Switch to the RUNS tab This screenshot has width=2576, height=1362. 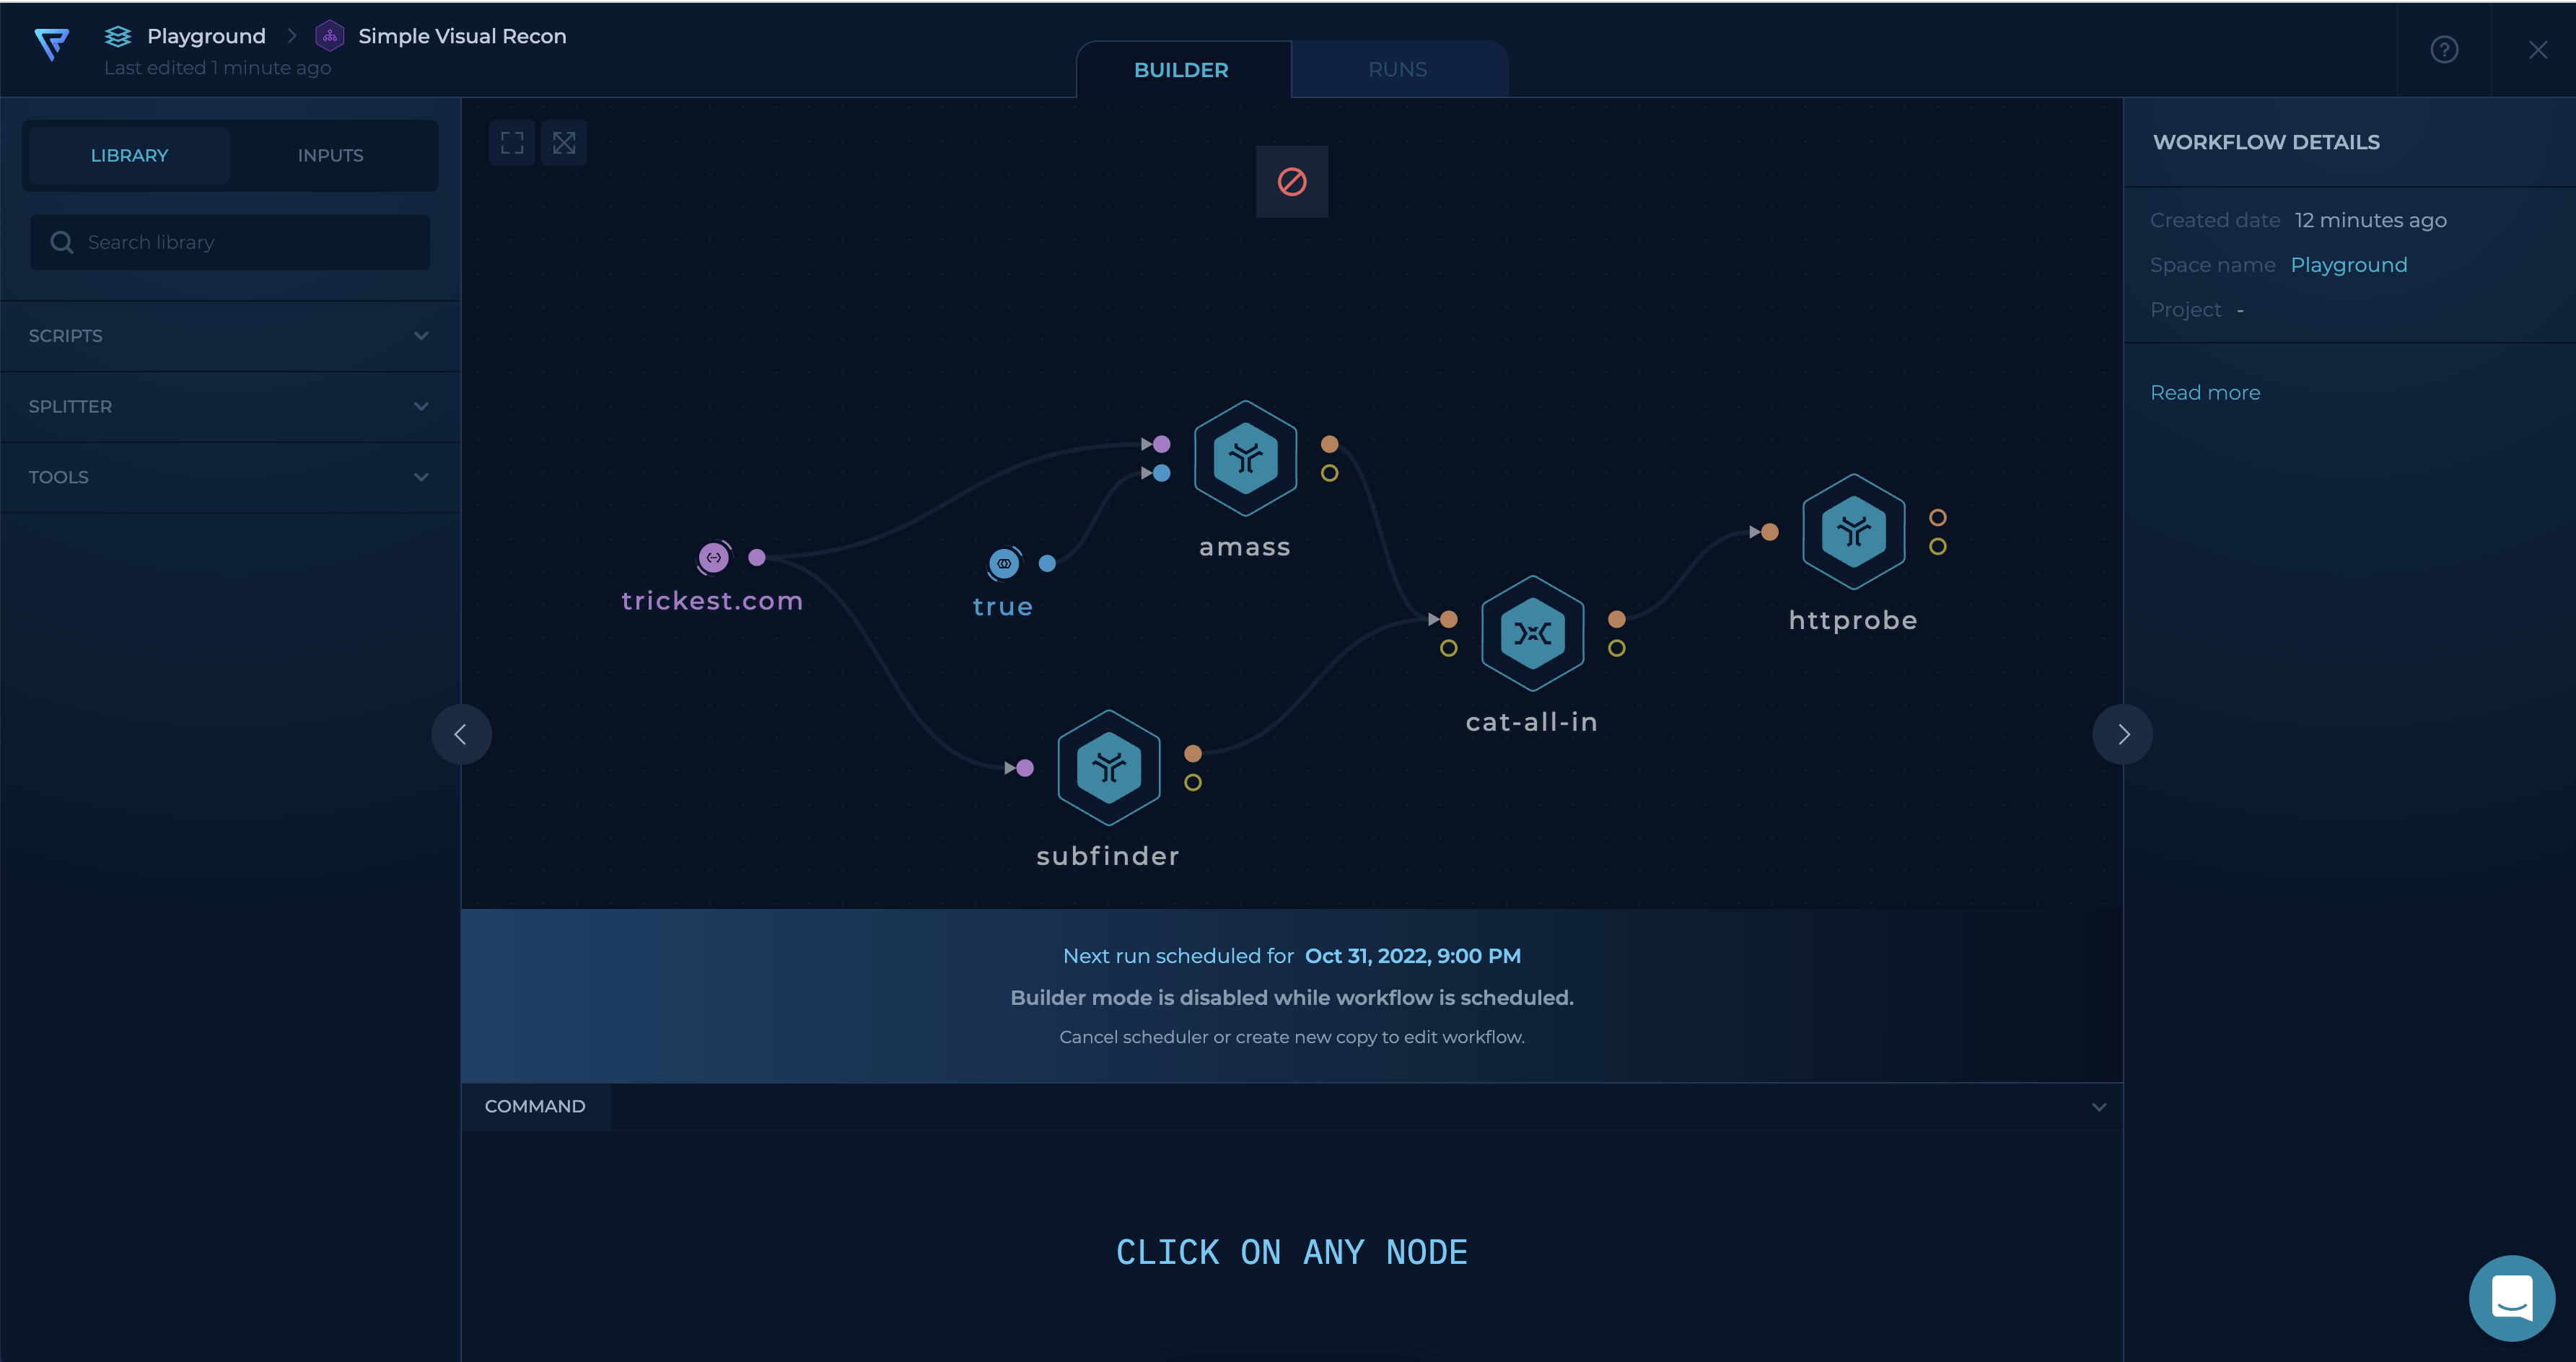1397,68
